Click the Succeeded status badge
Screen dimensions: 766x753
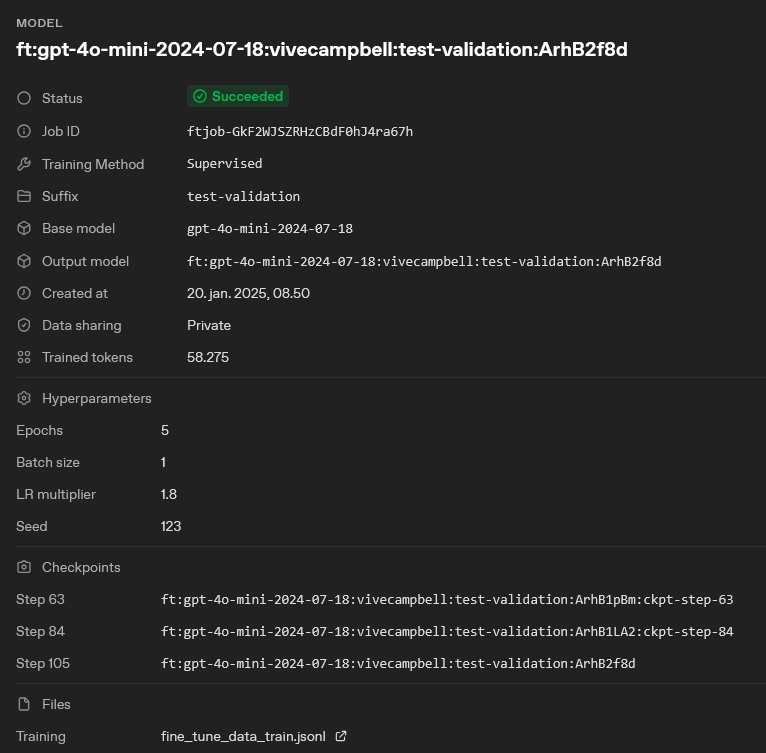(x=238, y=96)
